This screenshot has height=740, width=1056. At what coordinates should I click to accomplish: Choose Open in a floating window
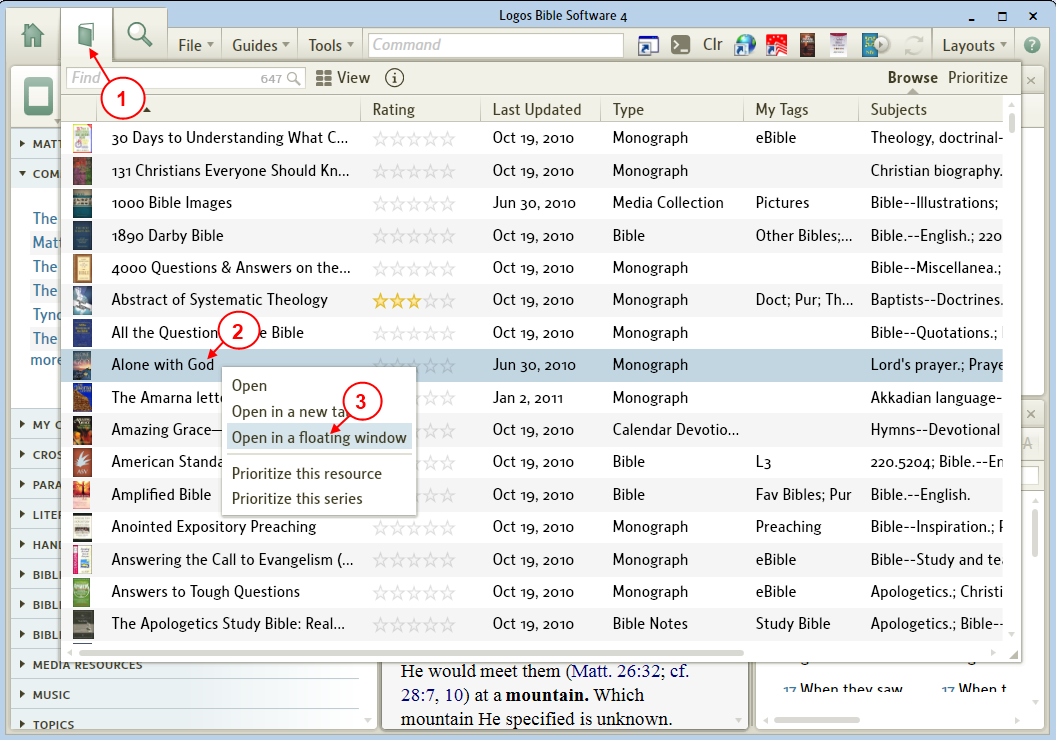click(x=319, y=438)
